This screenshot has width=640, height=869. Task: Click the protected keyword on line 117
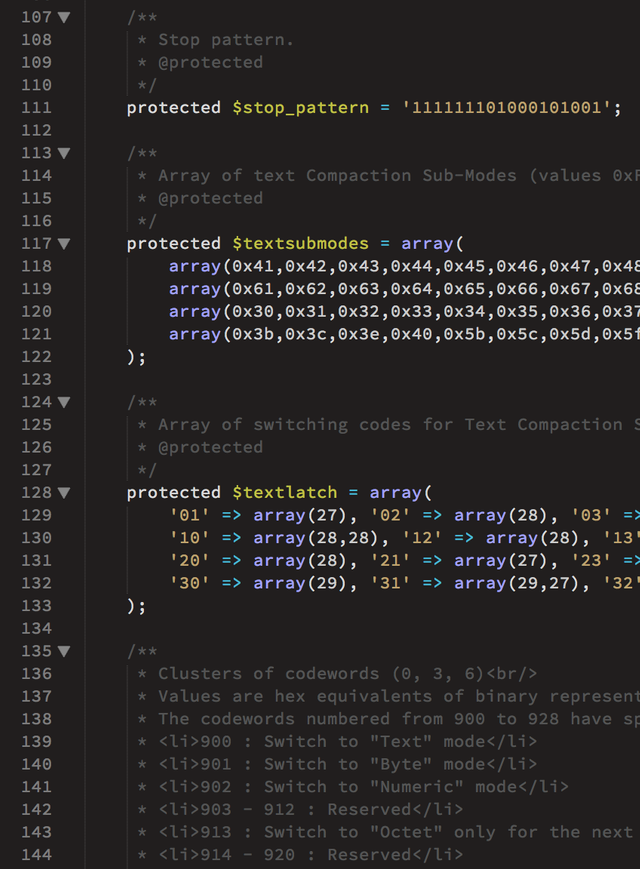173,243
